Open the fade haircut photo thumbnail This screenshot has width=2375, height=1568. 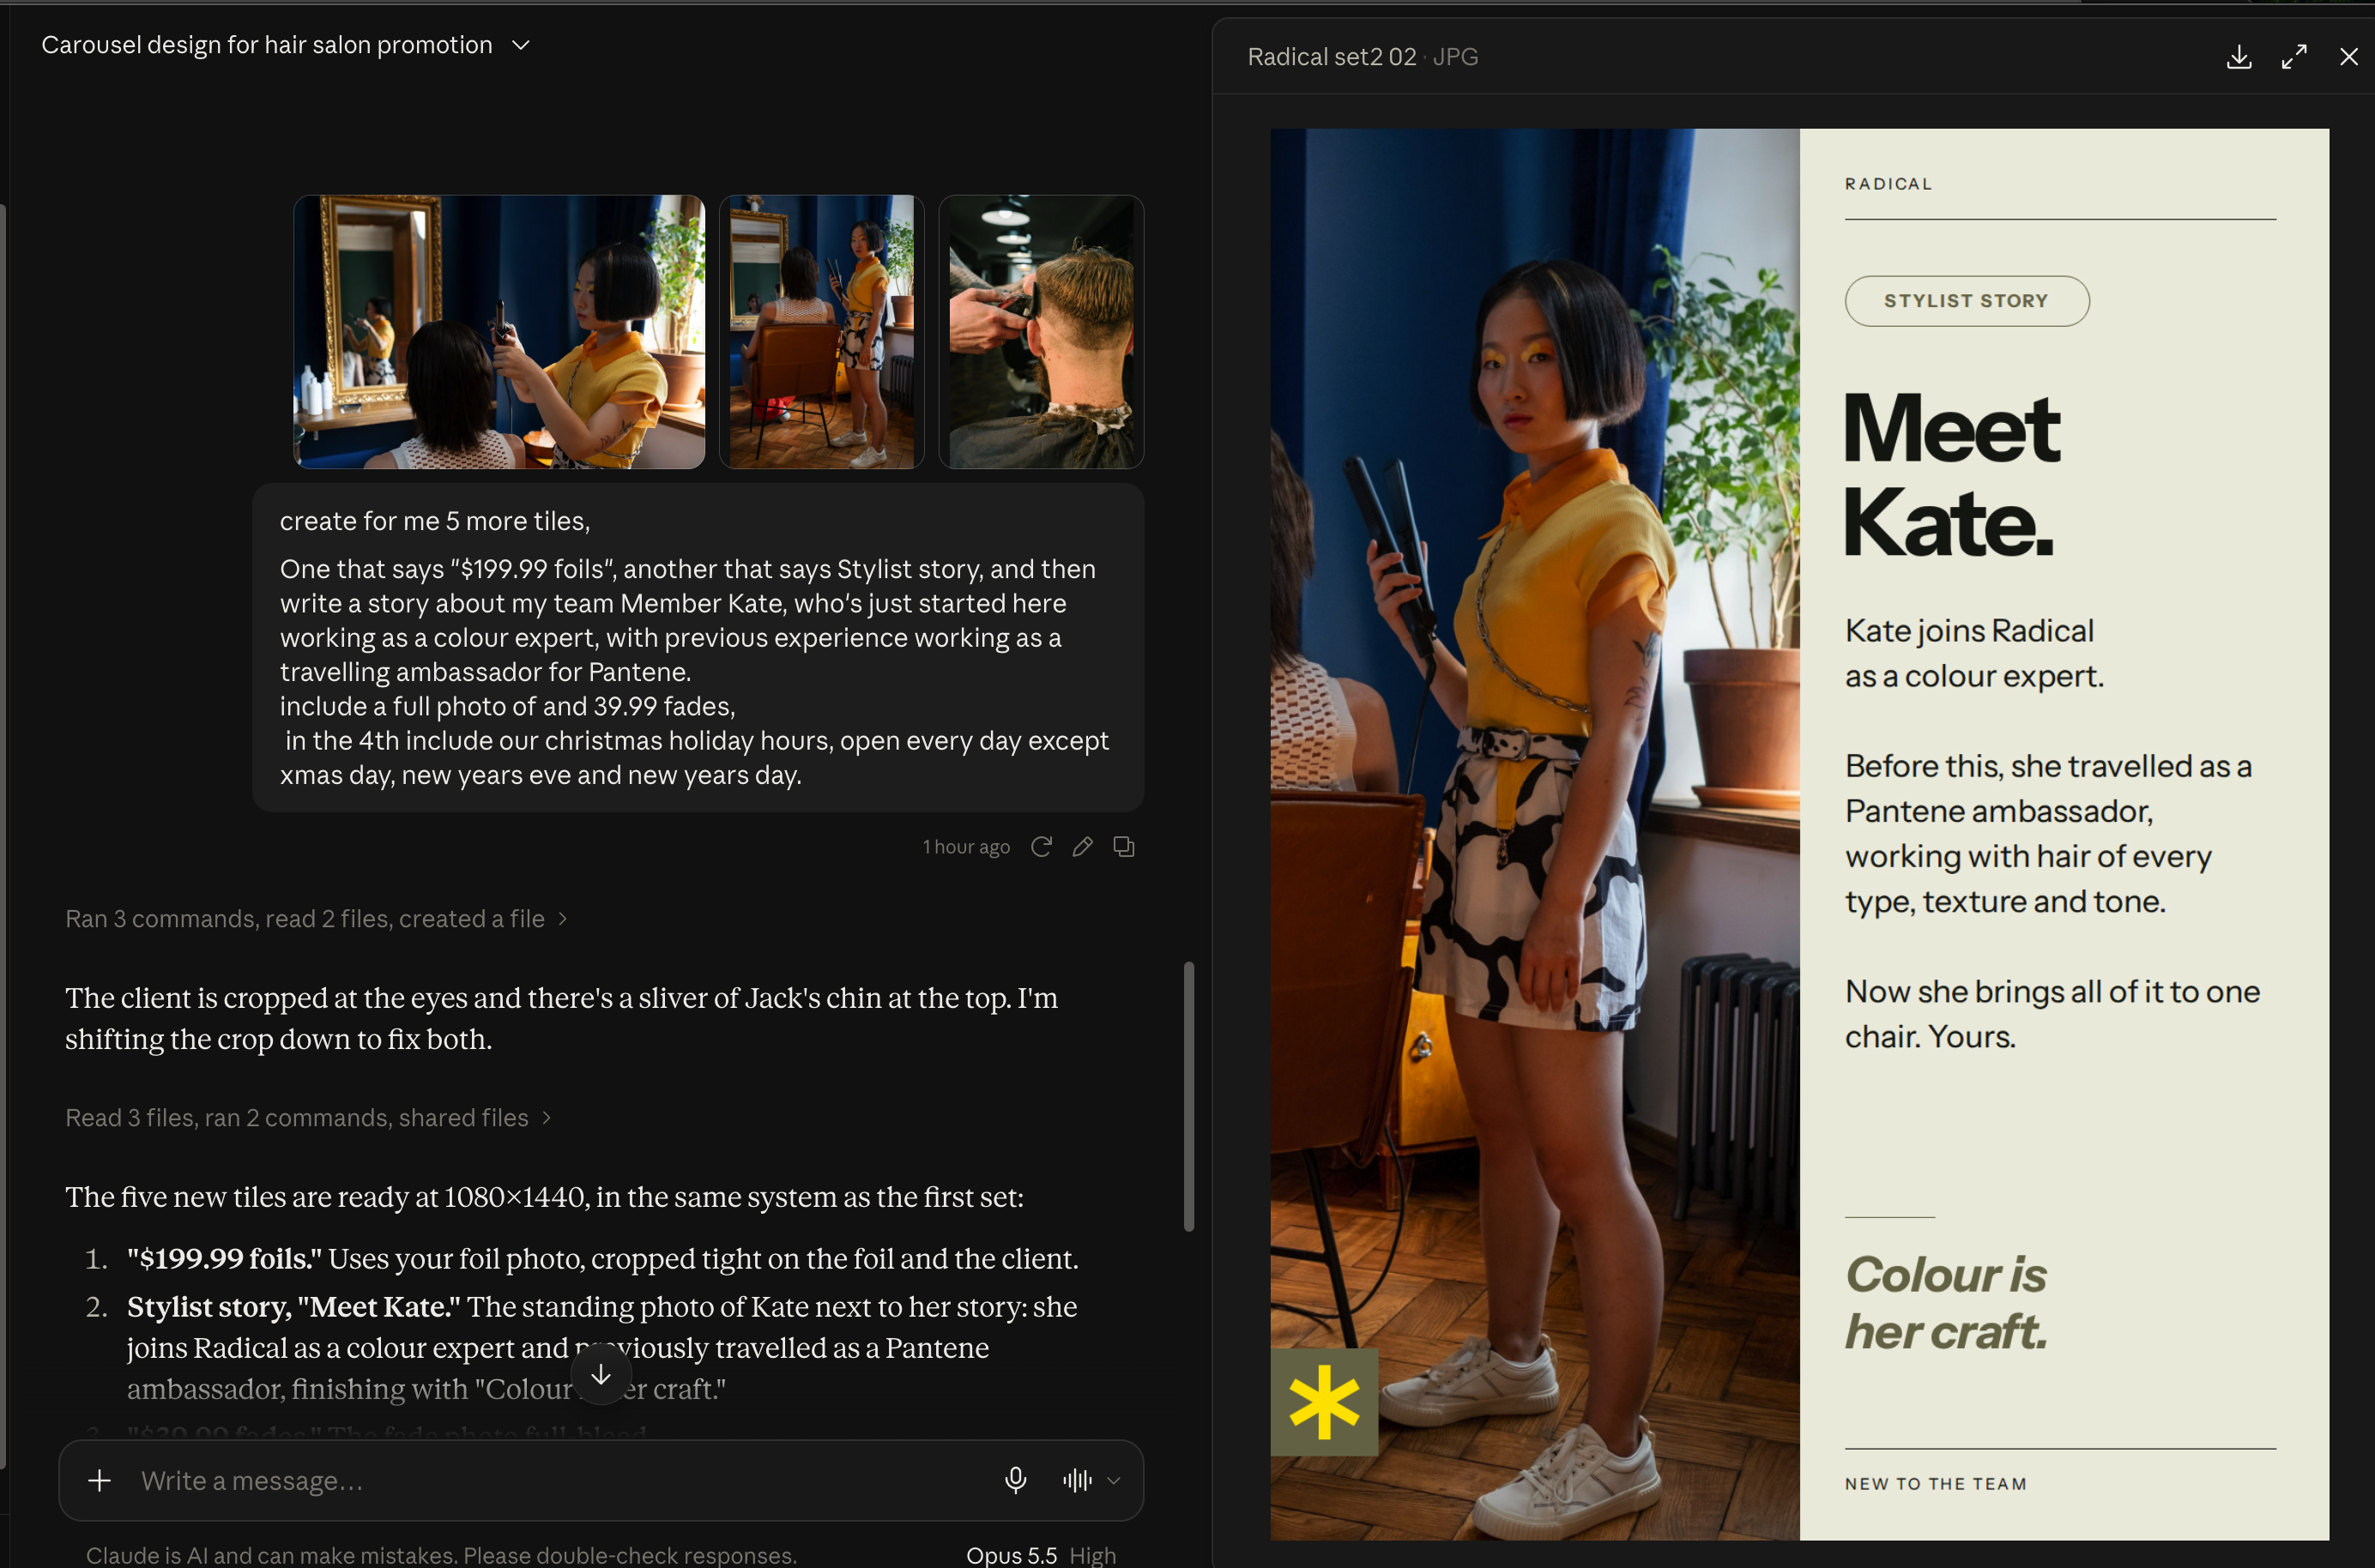point(1041,331)
